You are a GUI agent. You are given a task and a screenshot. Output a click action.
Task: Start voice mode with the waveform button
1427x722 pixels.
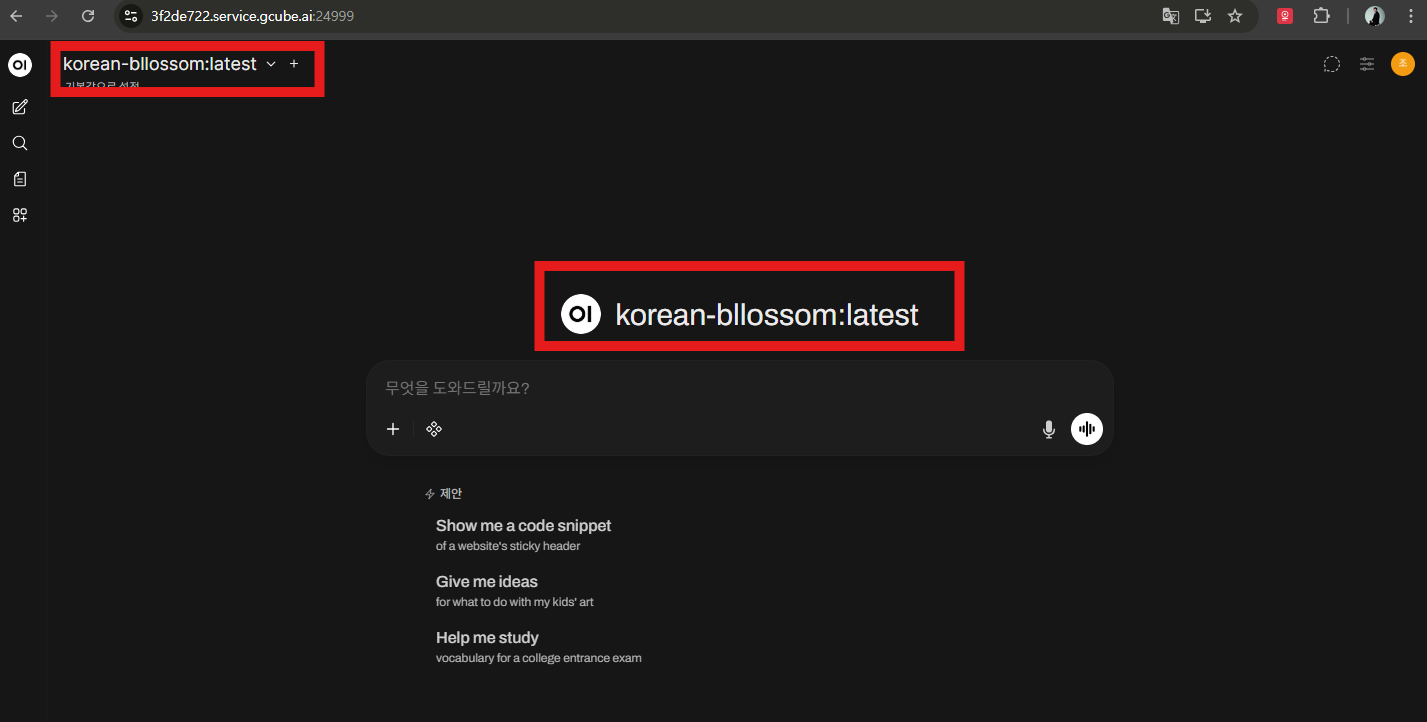coord(1086,429)
